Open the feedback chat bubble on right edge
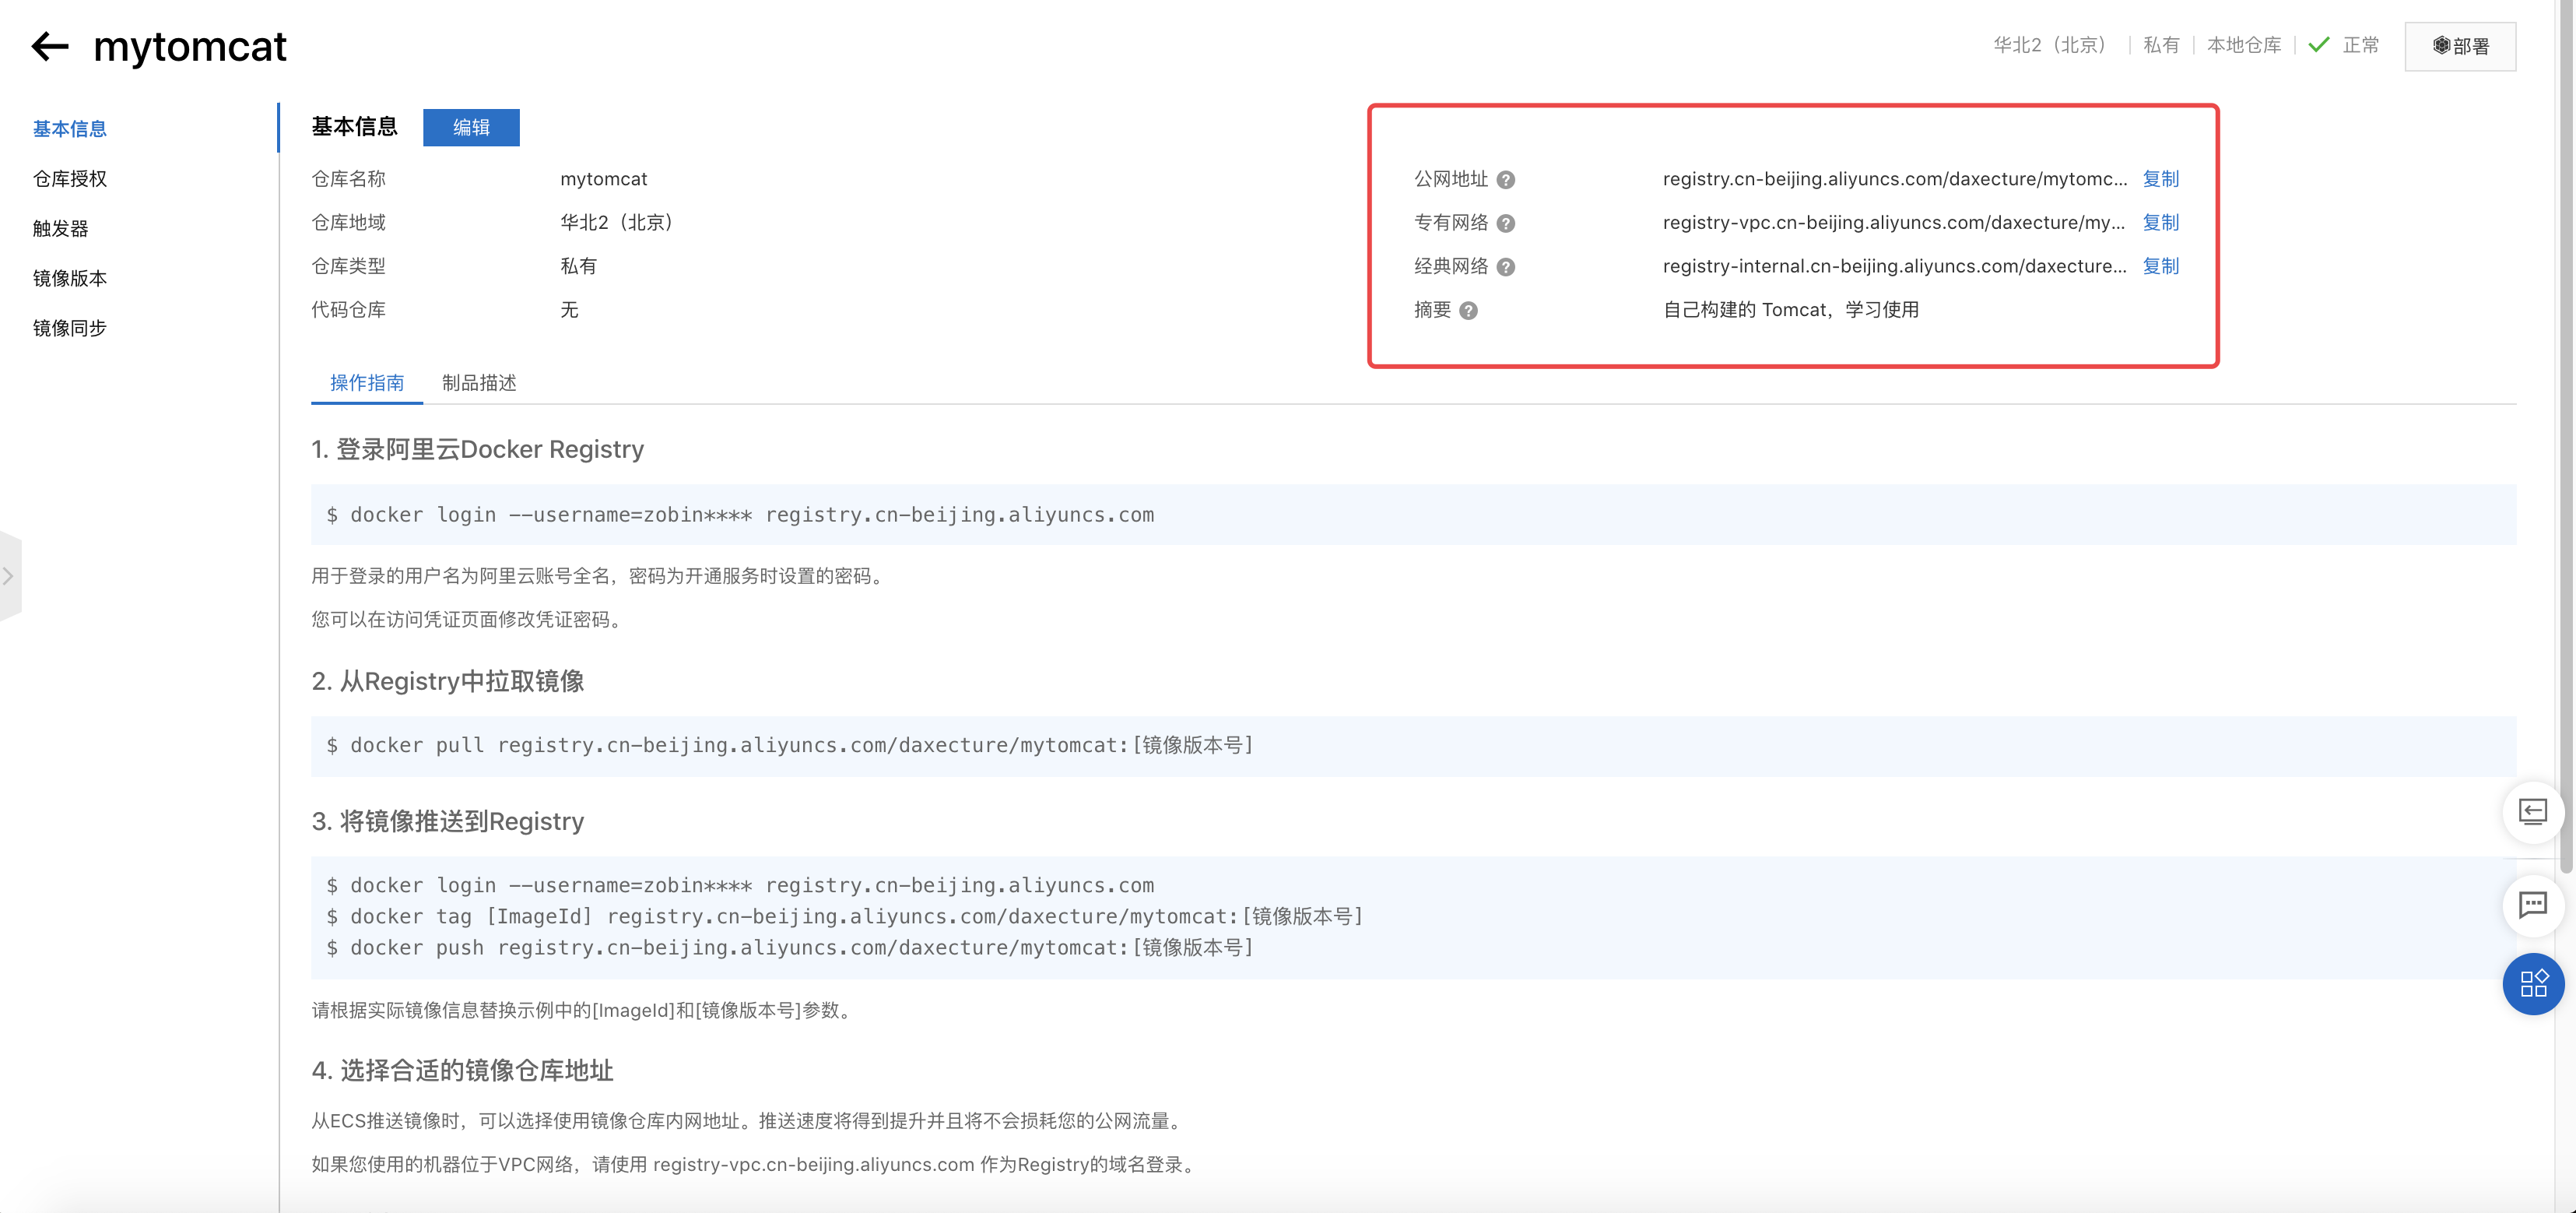The height and width of the screenshot is (1213, 2576). click(x=2534, y=905)
